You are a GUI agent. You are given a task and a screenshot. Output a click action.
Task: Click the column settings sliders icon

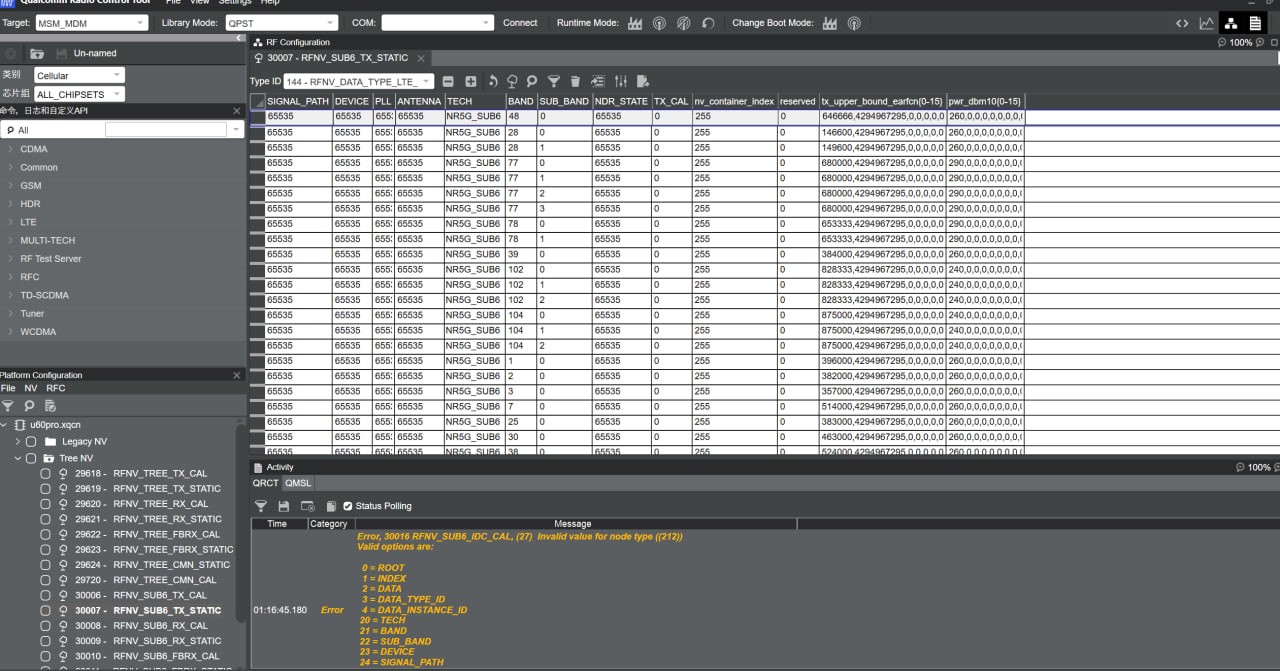[621, 81]
